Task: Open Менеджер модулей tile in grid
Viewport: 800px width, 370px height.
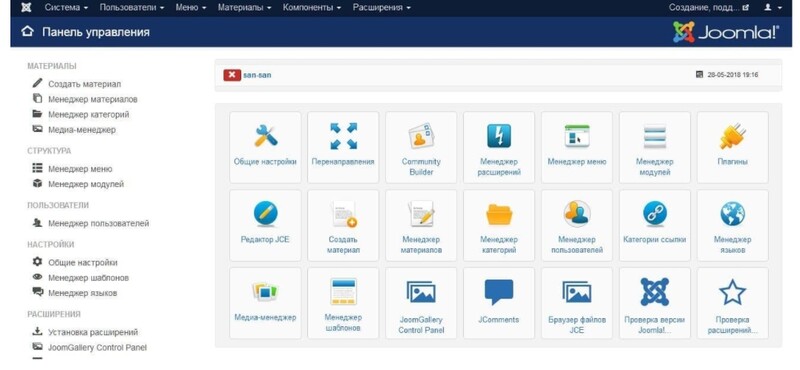Action: 655,147
